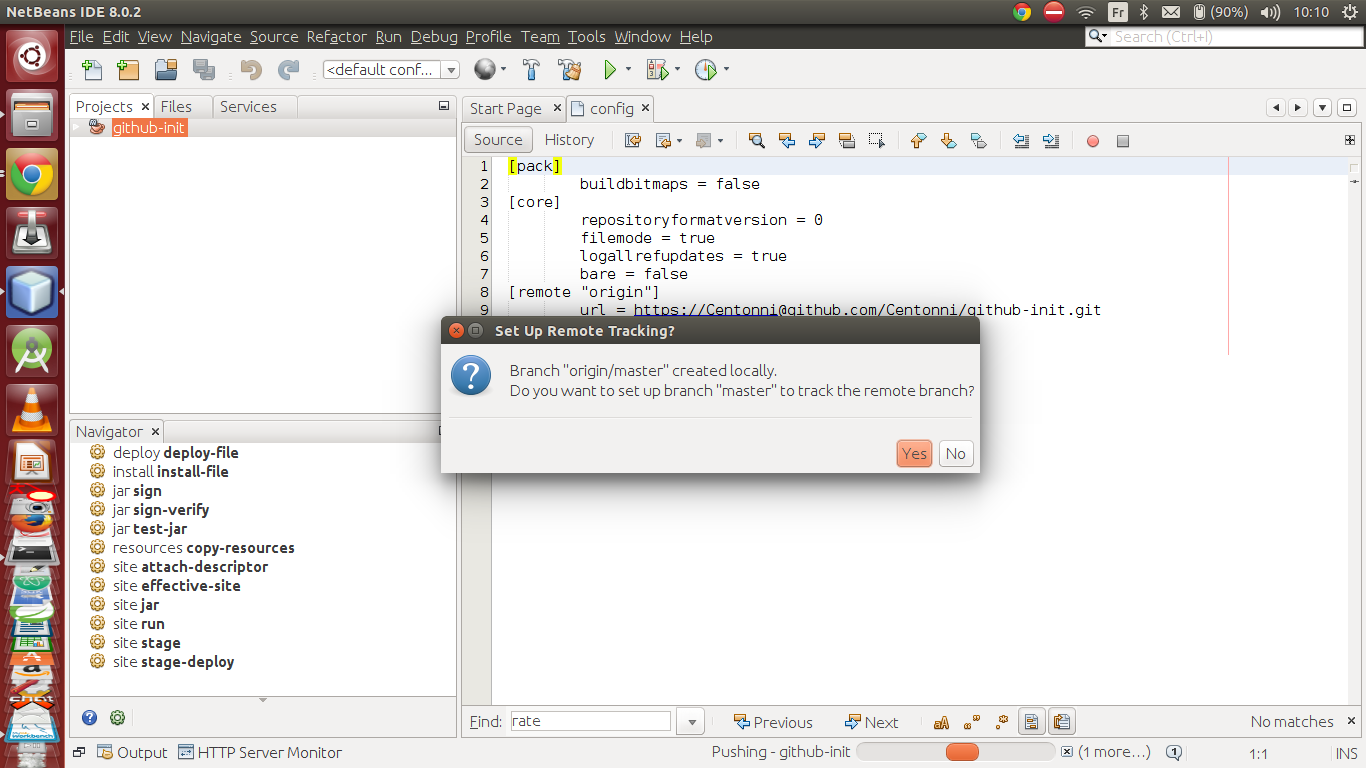This screenshot has height=768, width=1366.
Task: Click the Find text input field
Action: coord(590,721)
